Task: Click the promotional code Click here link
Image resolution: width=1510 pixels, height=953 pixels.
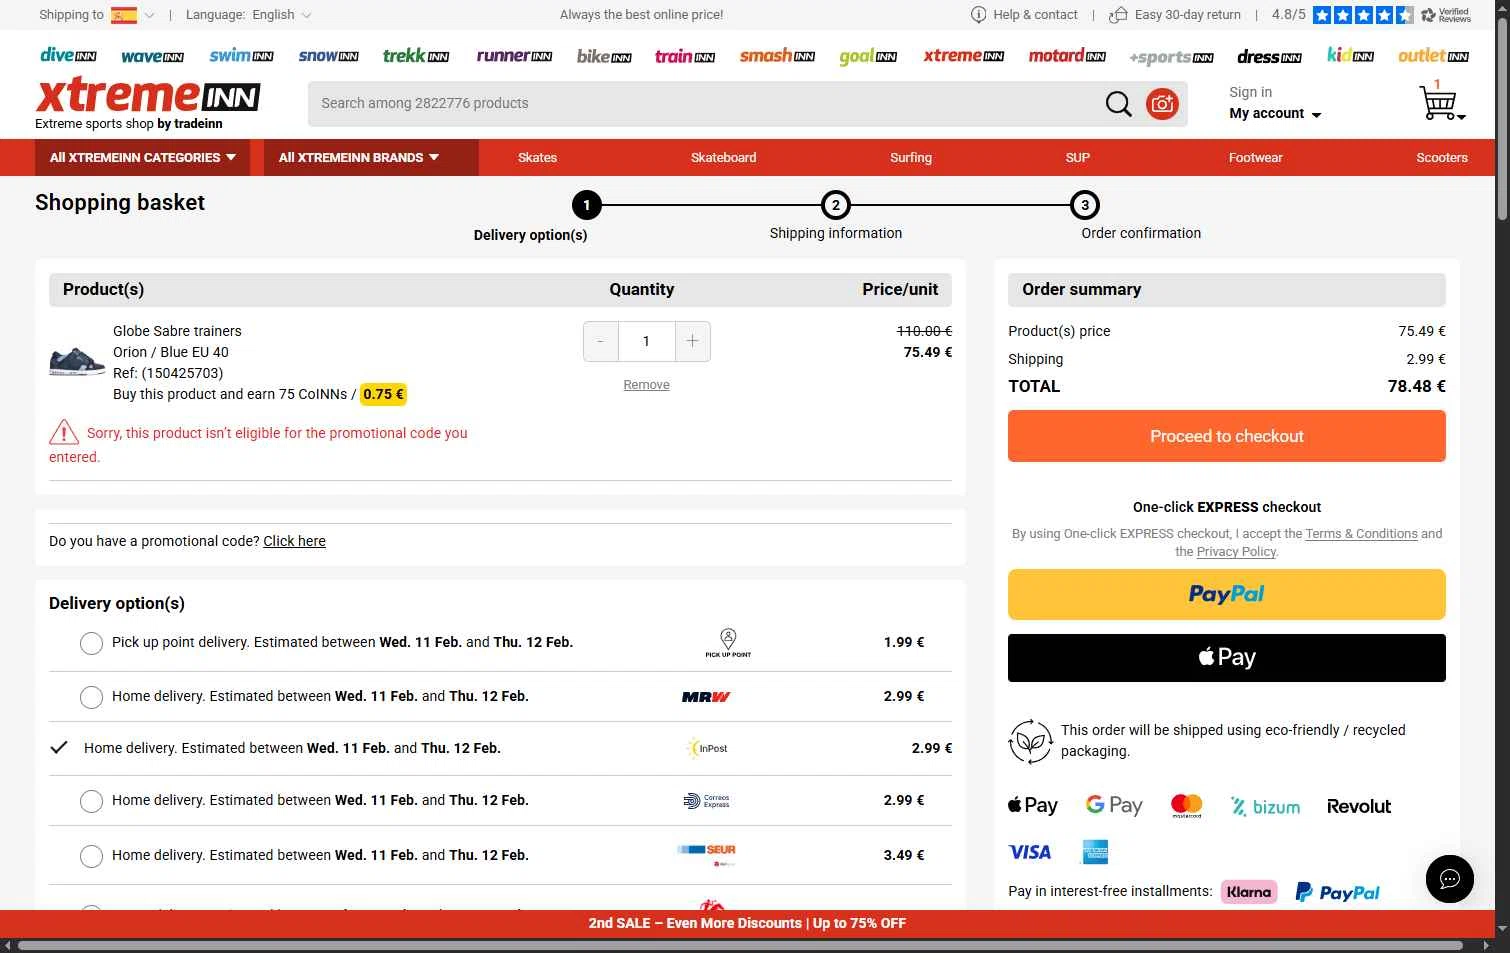Action: (x=294, y=541)
